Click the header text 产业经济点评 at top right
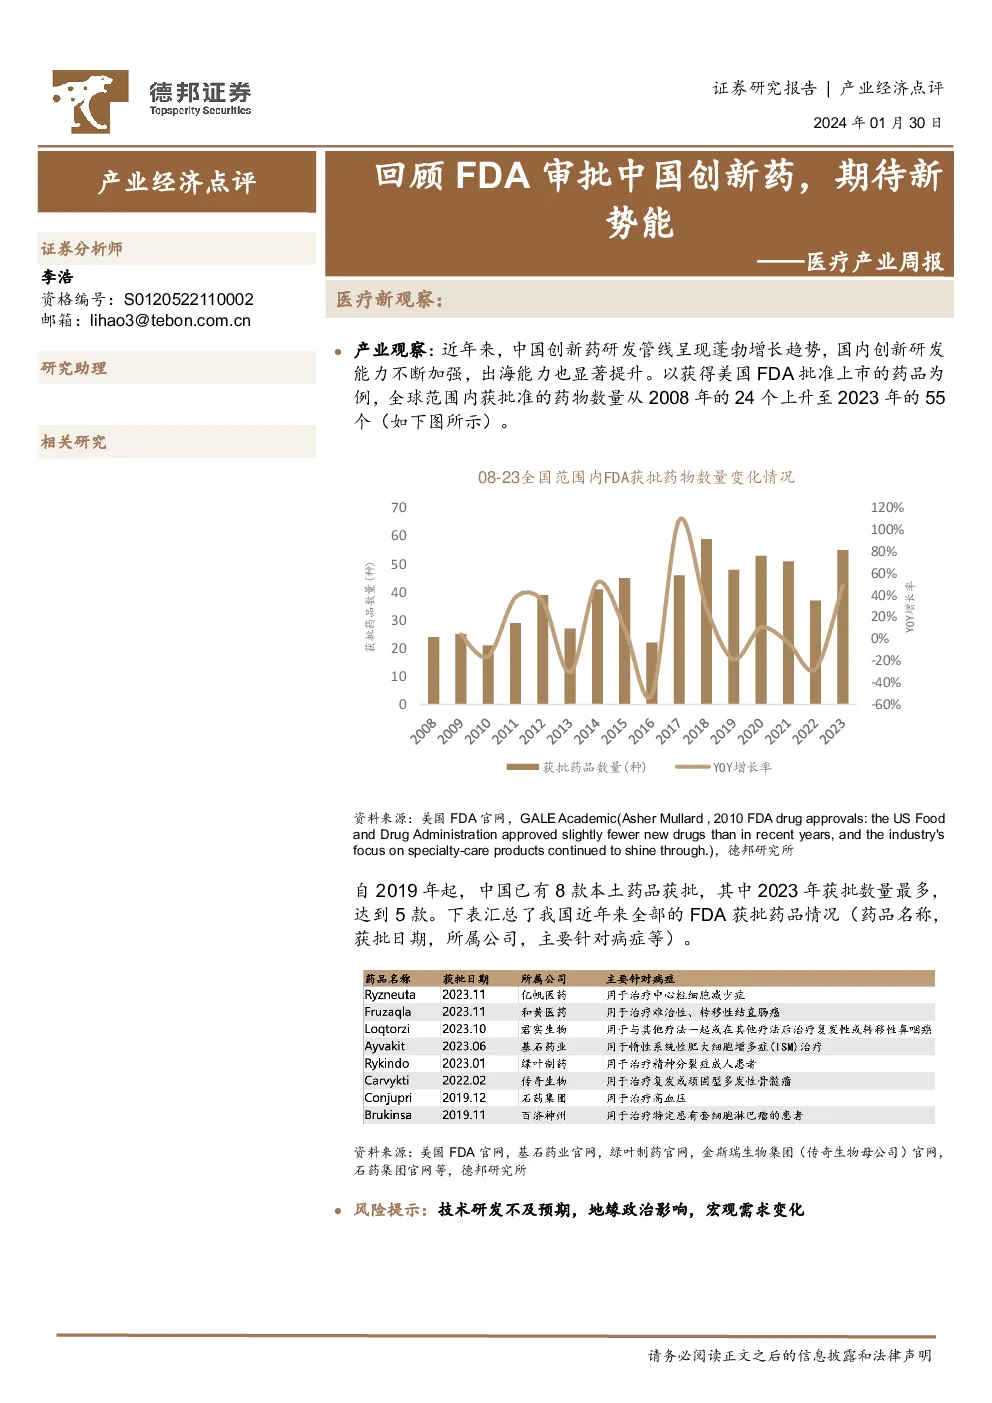The width and height of the screenshot is (992, 1403). (891, 88)
